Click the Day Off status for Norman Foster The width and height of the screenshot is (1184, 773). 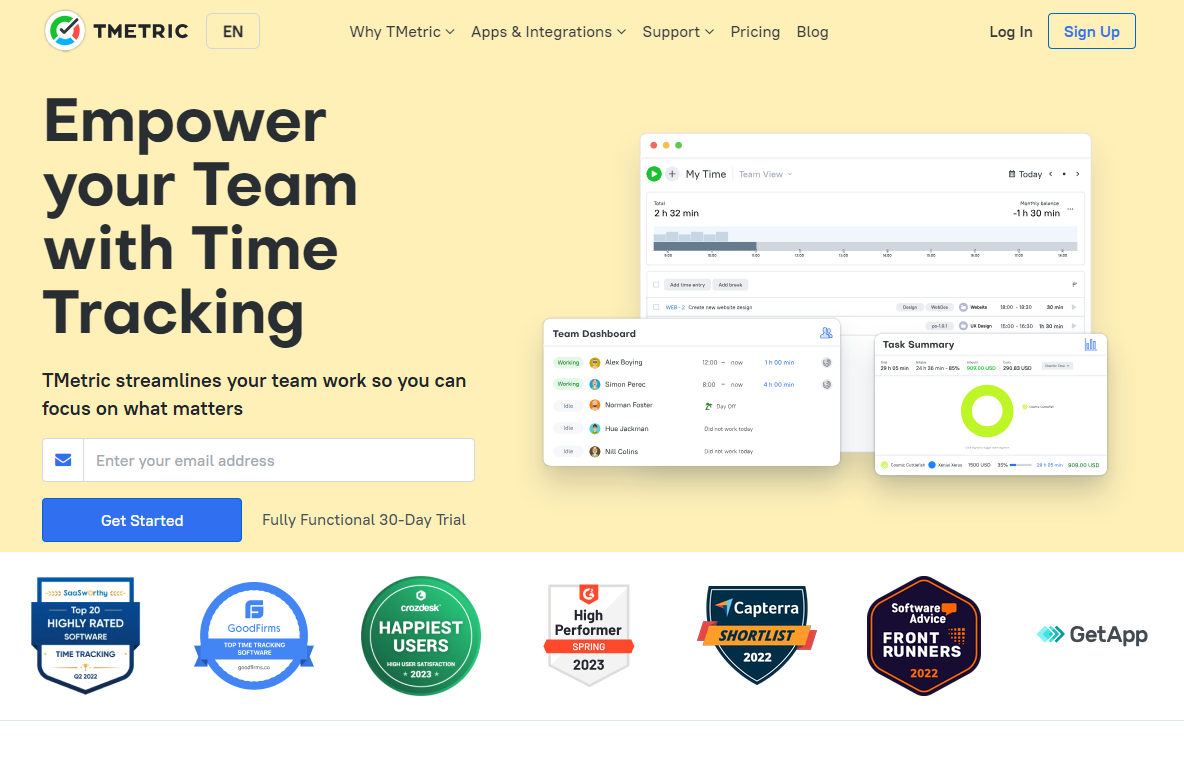click(x=721, y=406)
